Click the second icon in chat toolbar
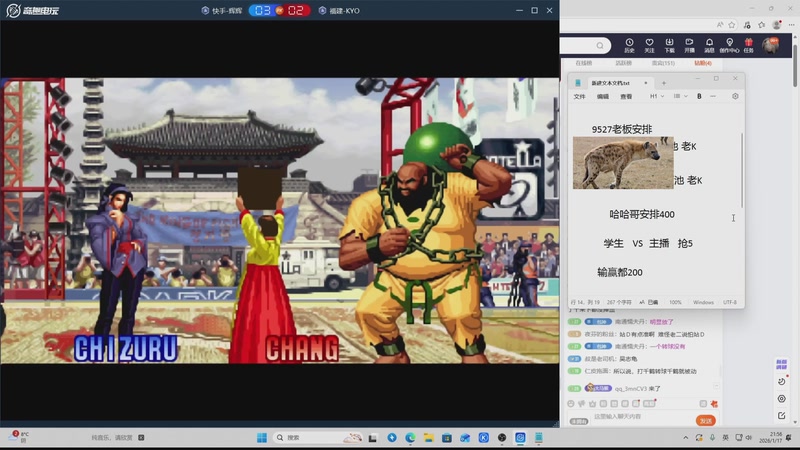The height and width of the screenshot is (450, 800). tap(582, 404)
